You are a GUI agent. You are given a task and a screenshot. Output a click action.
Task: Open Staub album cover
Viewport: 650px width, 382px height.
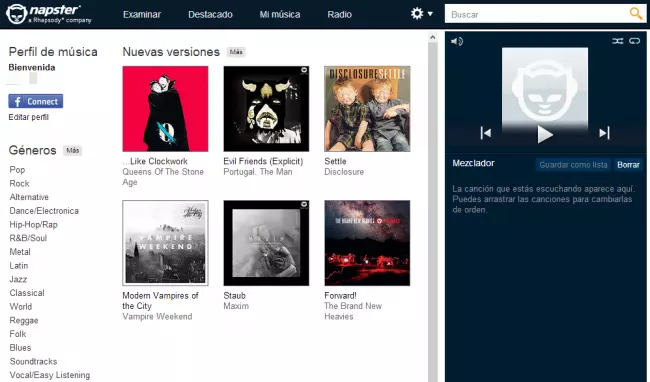(x=266, y=243)
